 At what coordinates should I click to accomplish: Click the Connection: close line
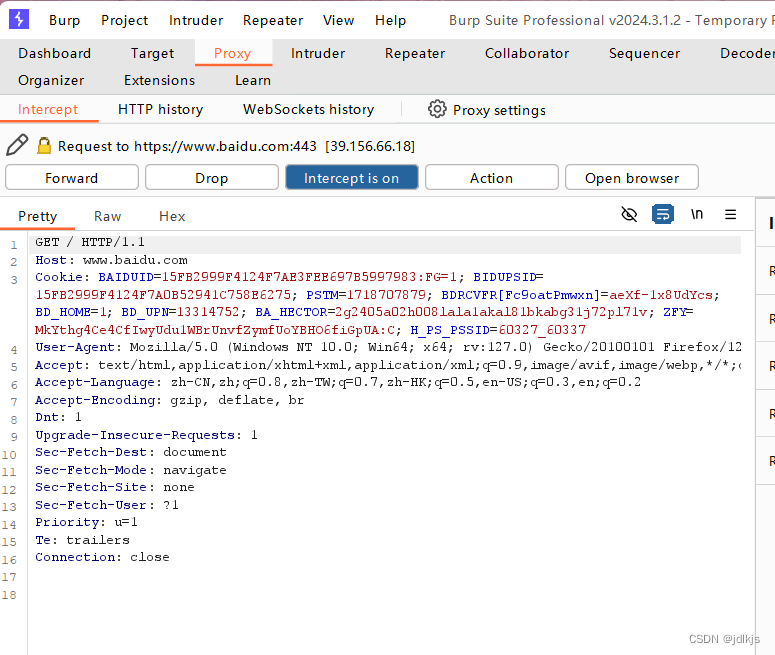tap(102, 557)
